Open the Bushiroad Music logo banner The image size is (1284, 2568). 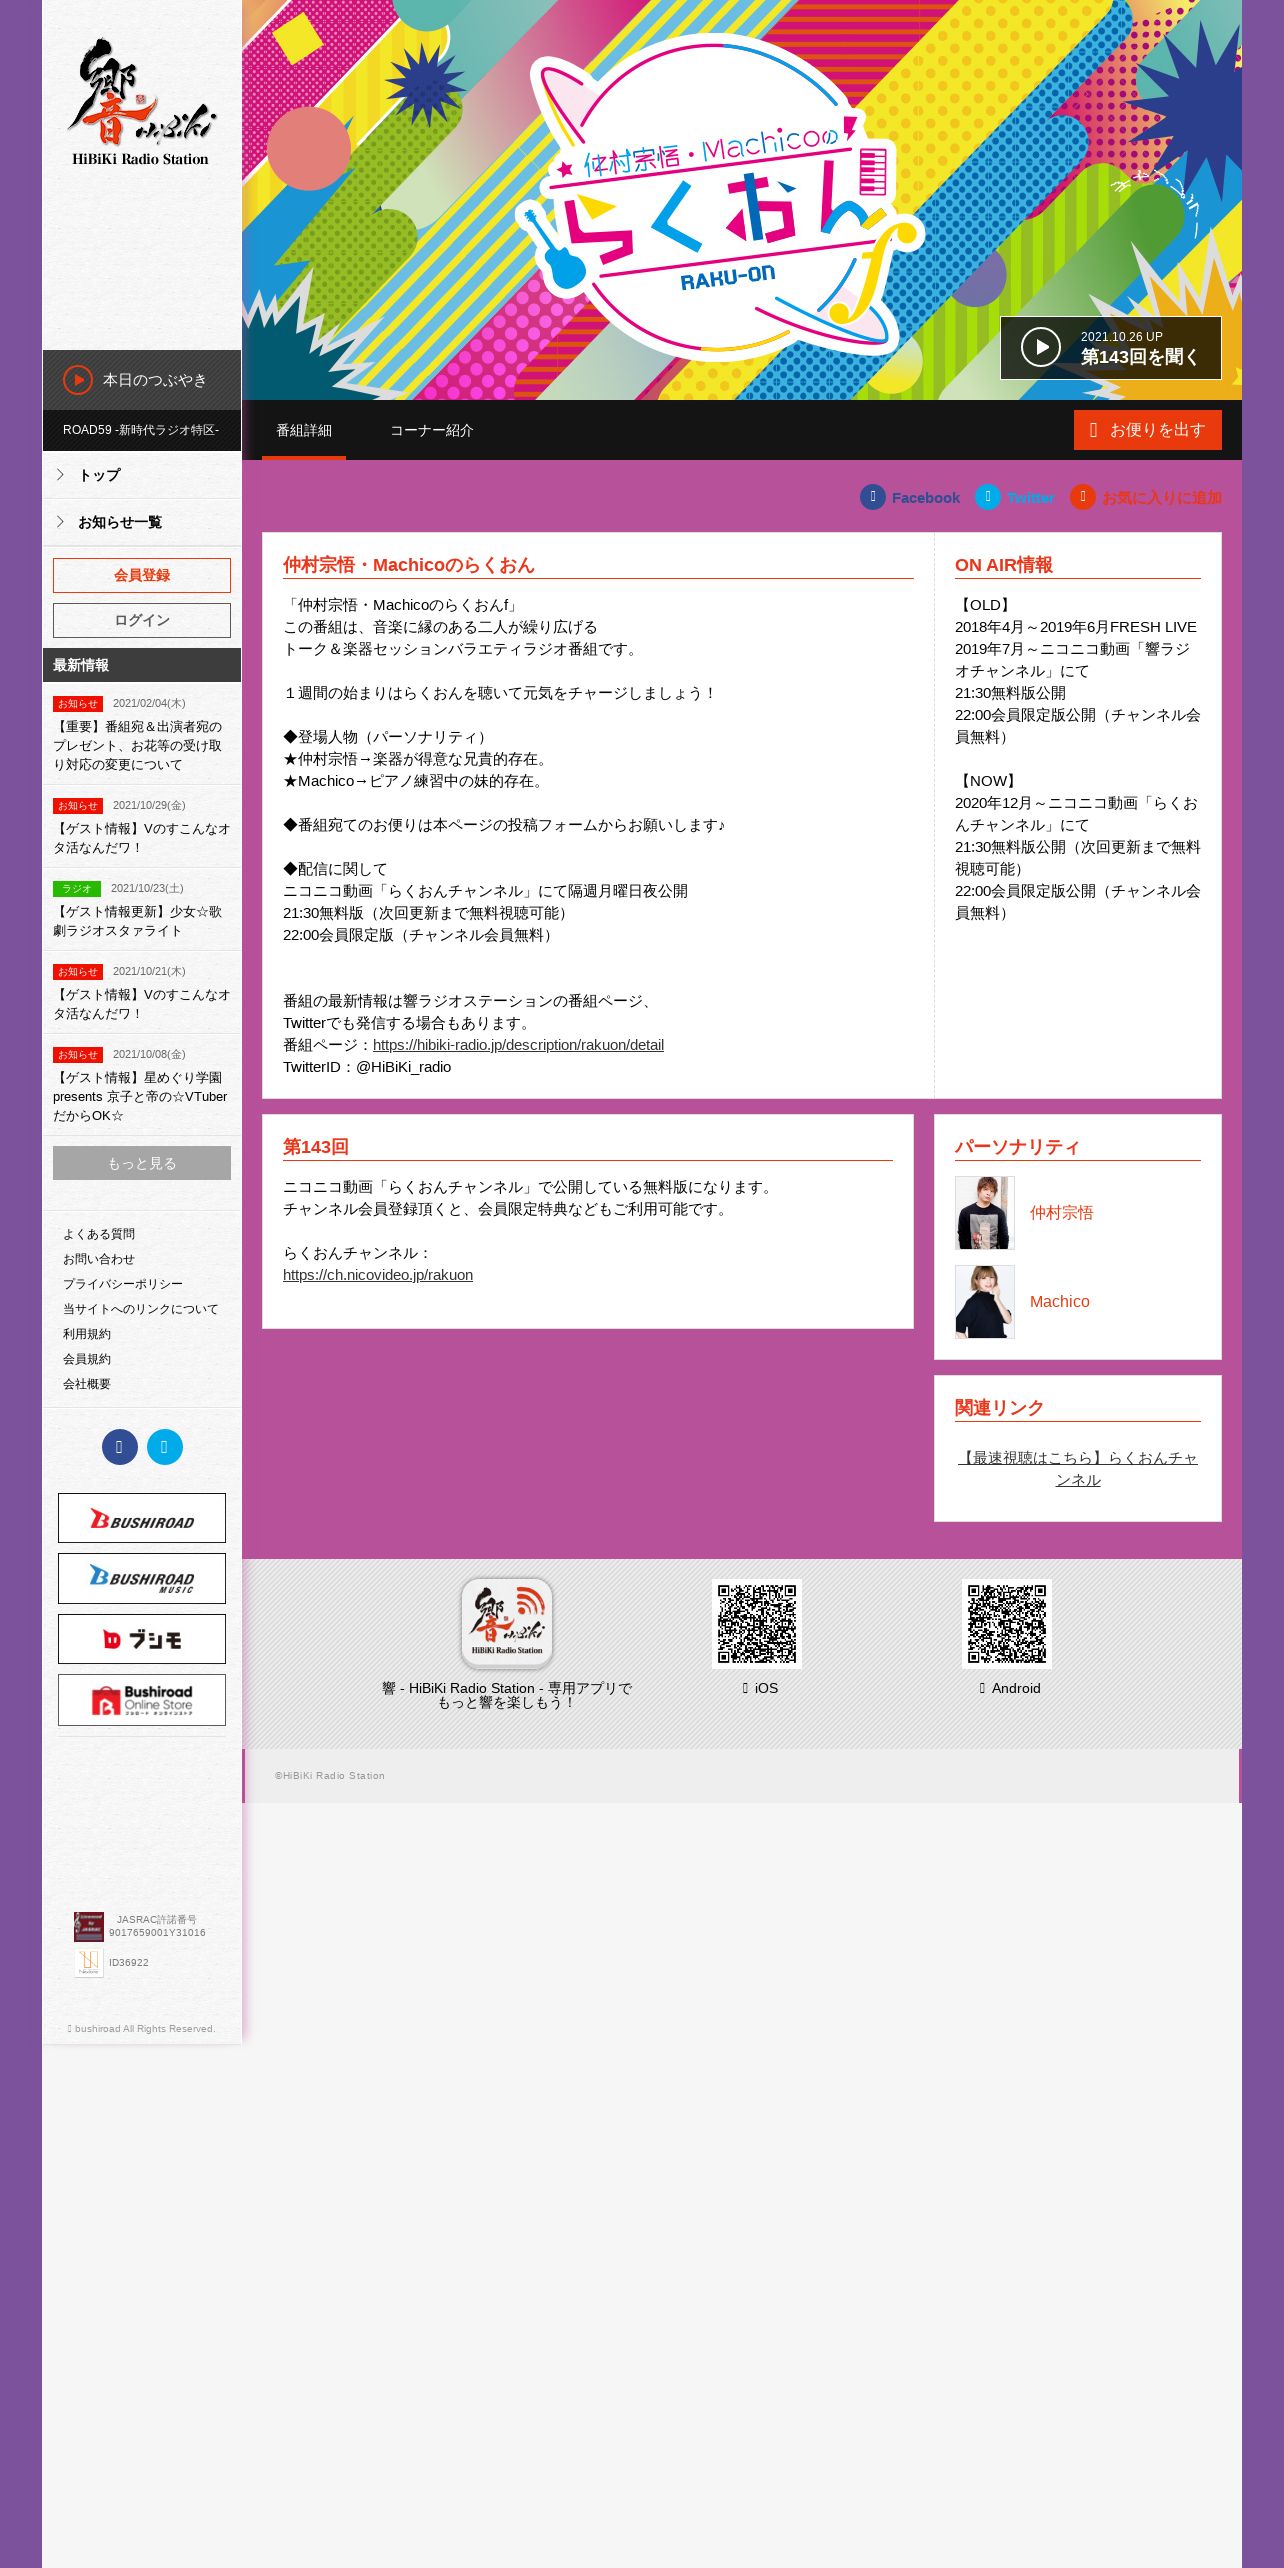pos(142,1578)
